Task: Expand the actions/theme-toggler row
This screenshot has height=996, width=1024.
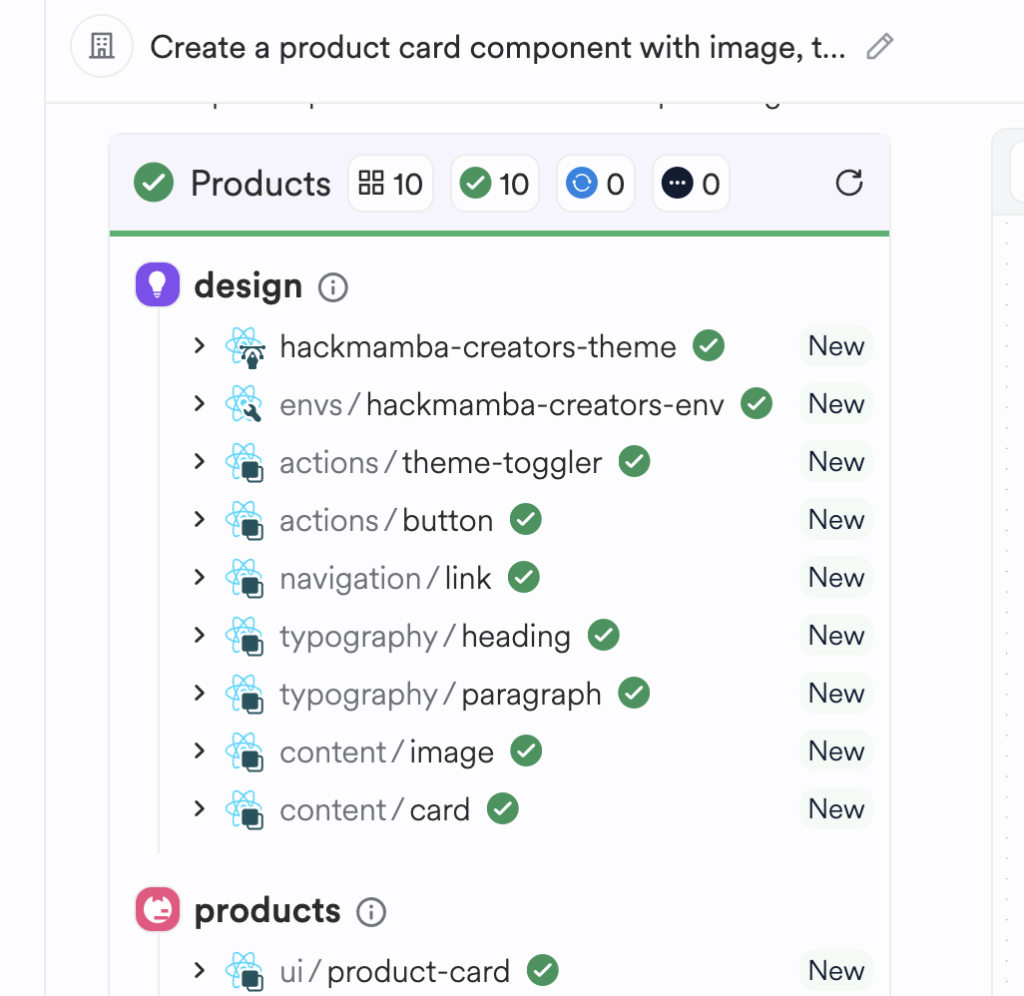Action: pyautogui.click(x=199, y=462)
